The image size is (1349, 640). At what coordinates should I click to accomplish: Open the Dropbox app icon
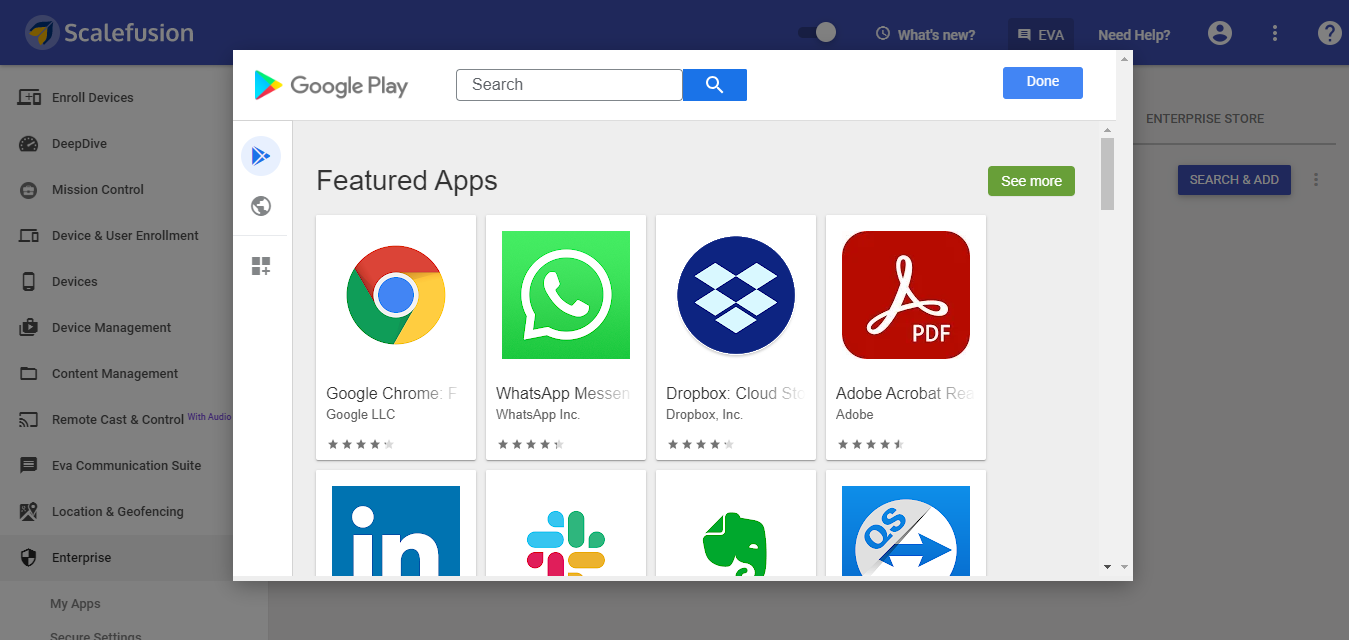736,295
